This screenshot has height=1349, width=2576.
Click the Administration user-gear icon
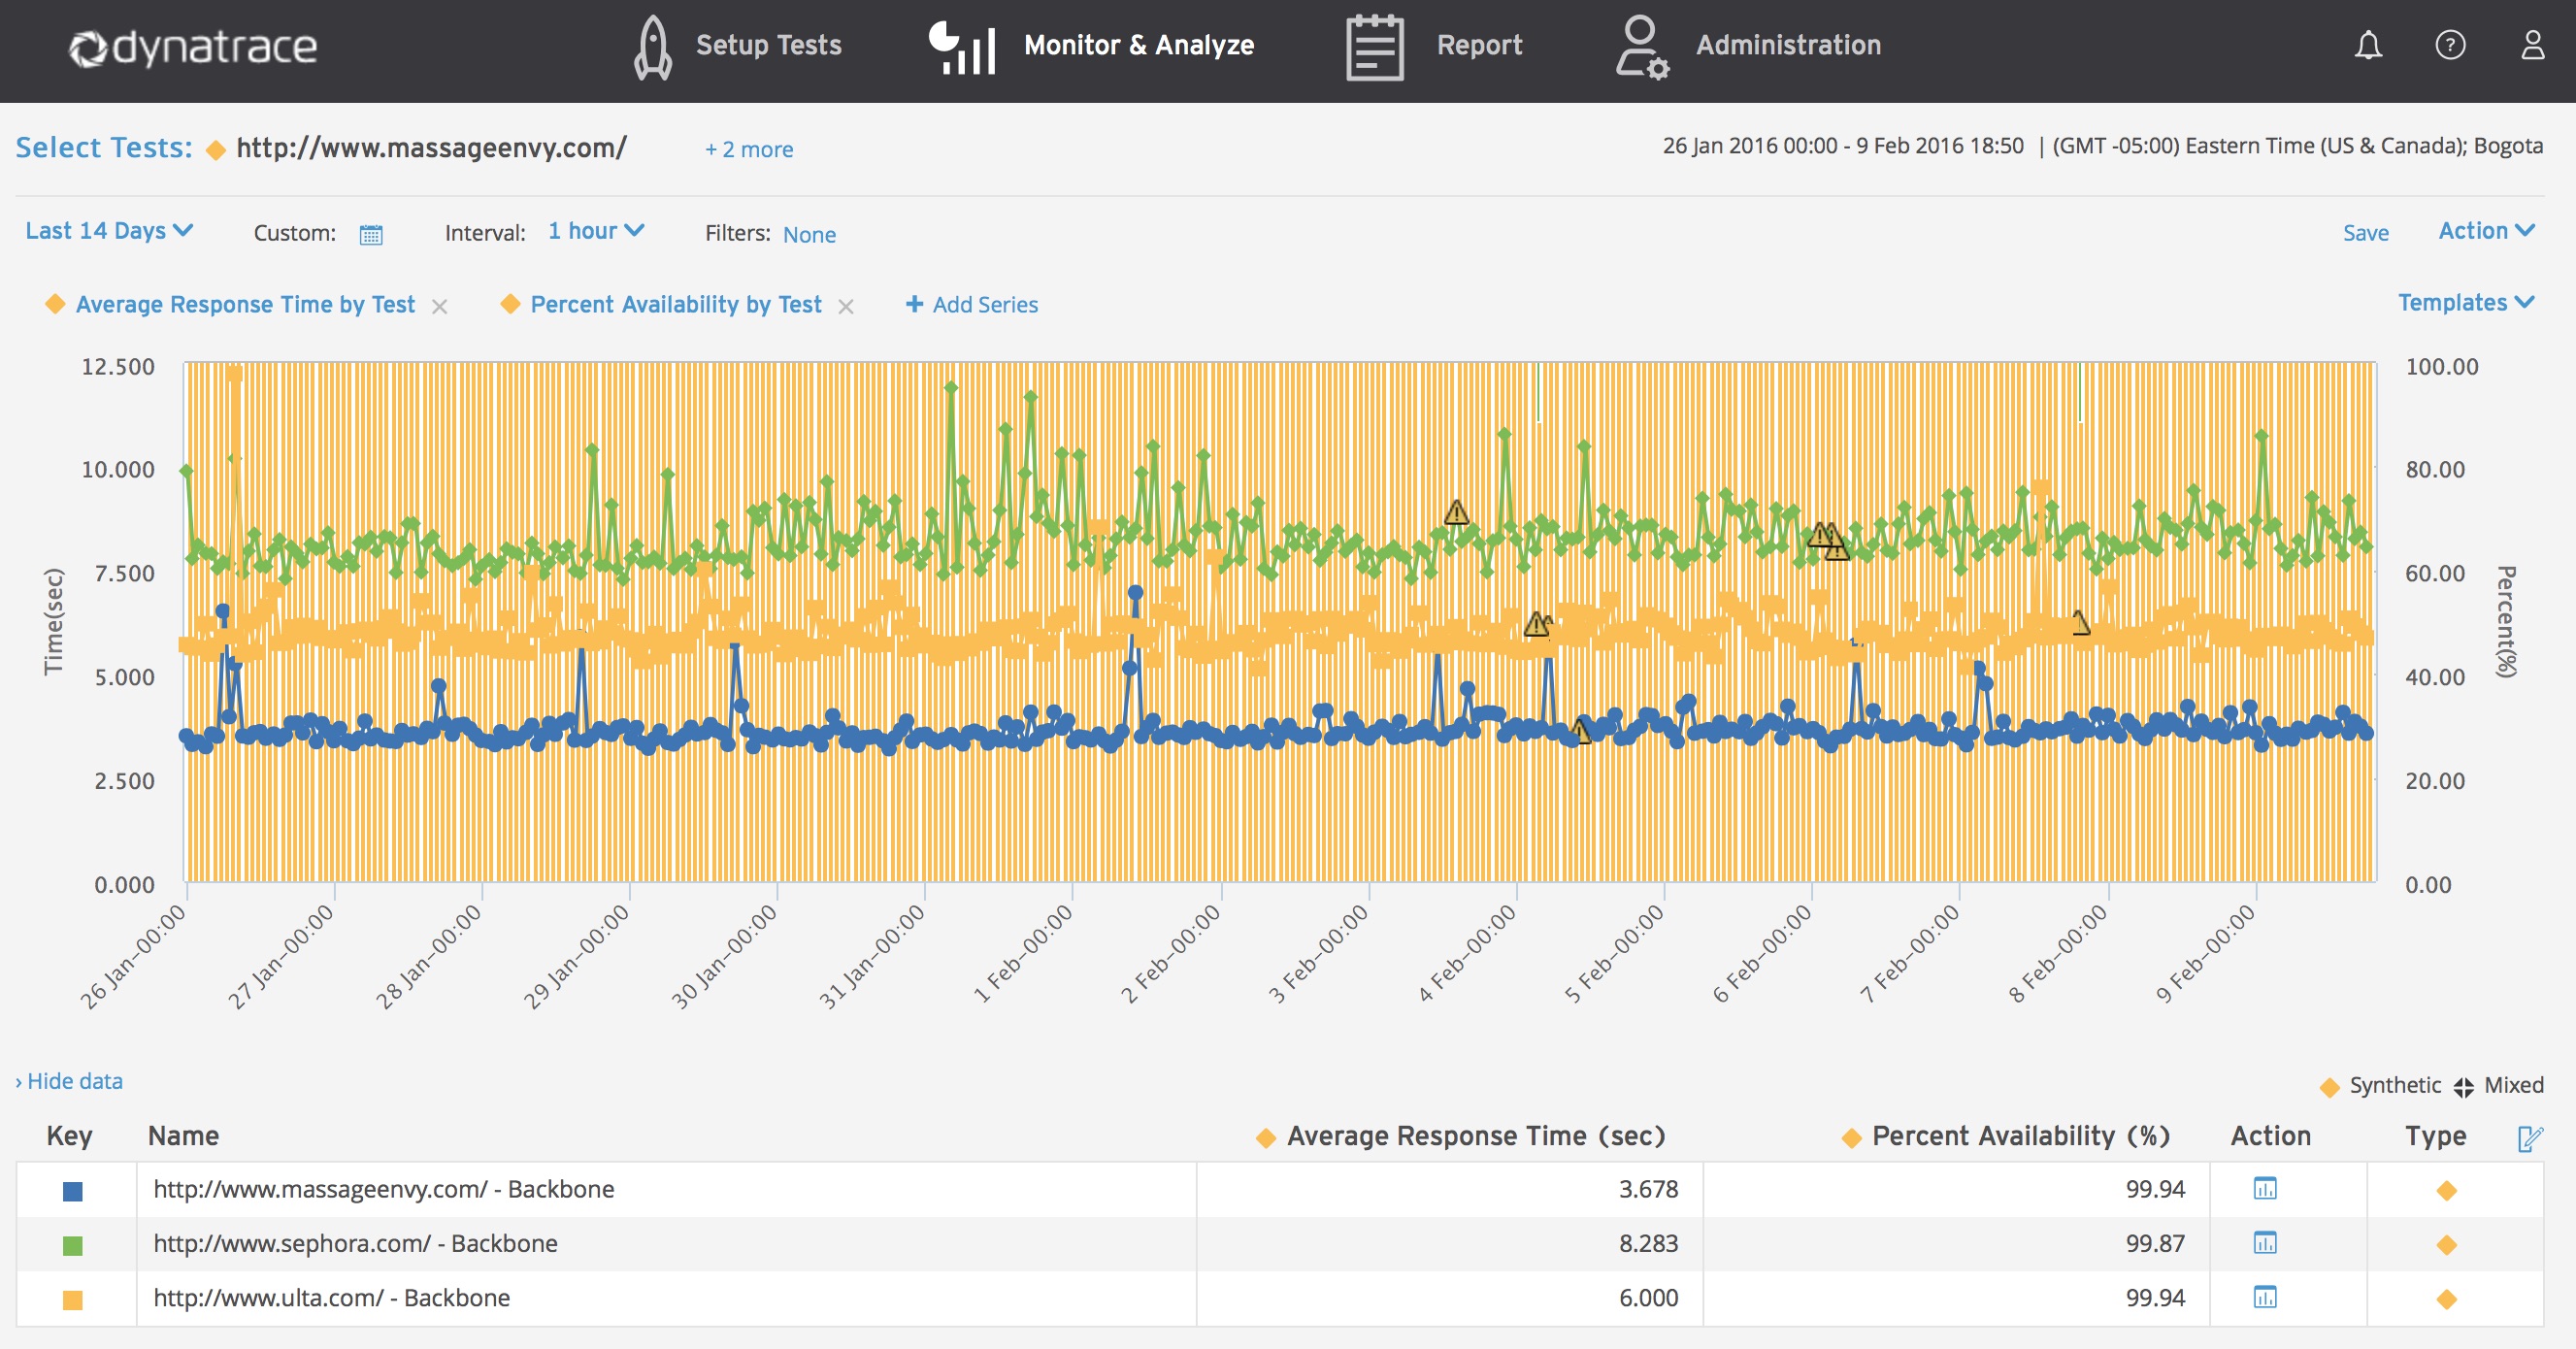coord(1641,46)
